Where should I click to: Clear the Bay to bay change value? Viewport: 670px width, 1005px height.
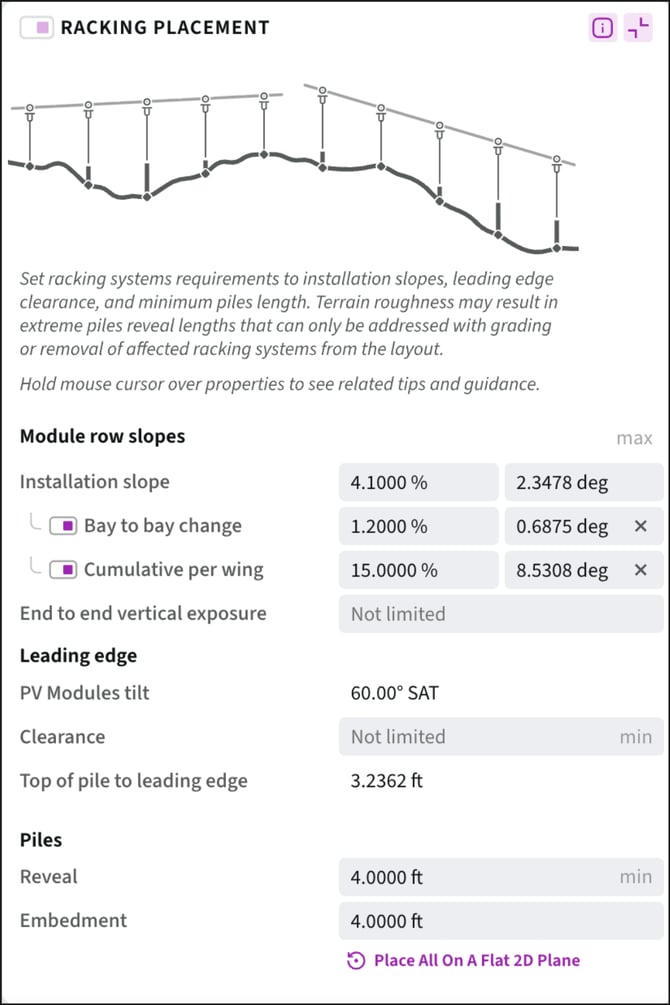[641, 526]
